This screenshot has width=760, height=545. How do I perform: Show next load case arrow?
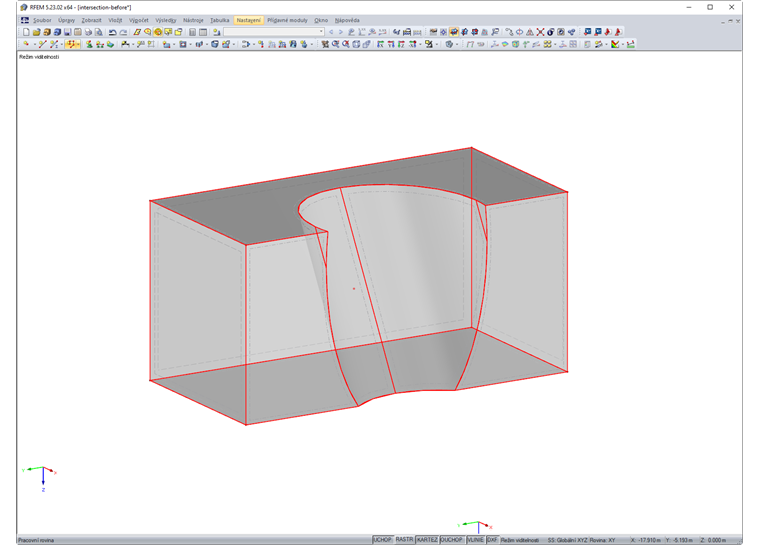pyautogui.click(x=341, y=32)
